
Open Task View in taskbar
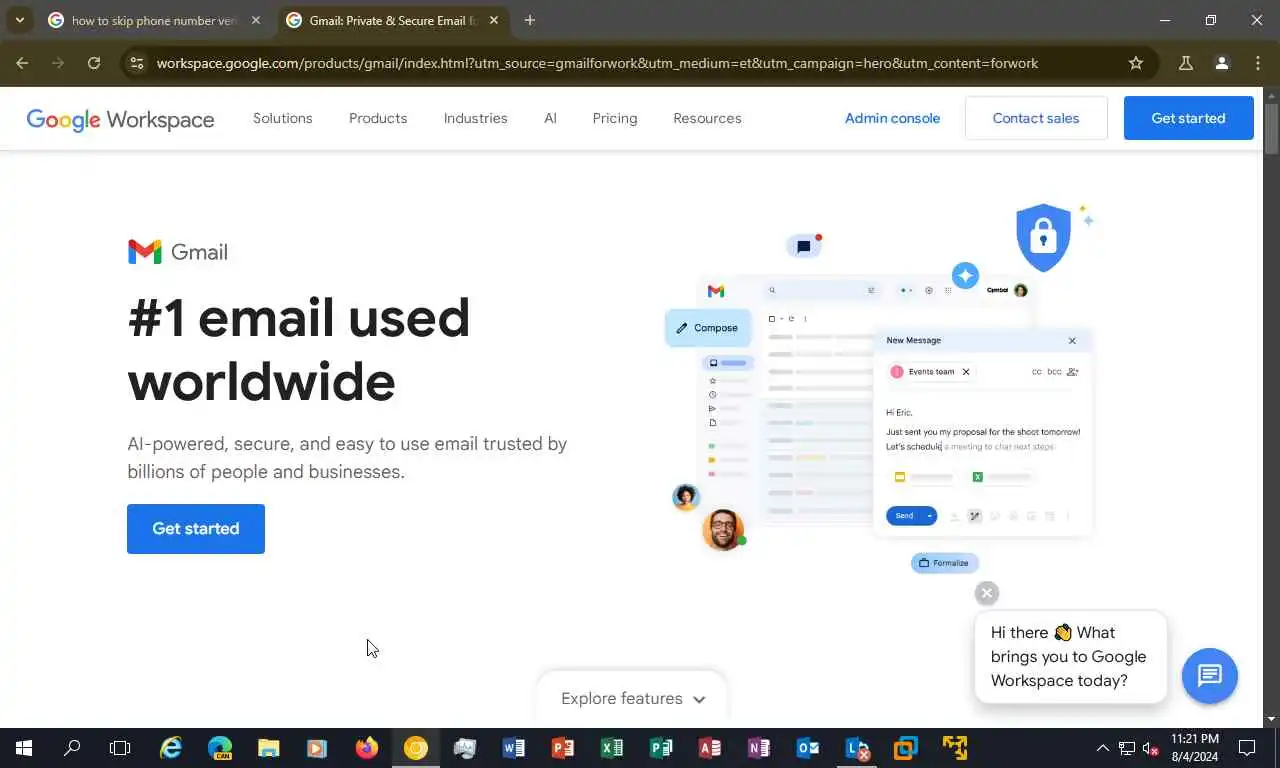pyautogui.click(x=120, y=748)
